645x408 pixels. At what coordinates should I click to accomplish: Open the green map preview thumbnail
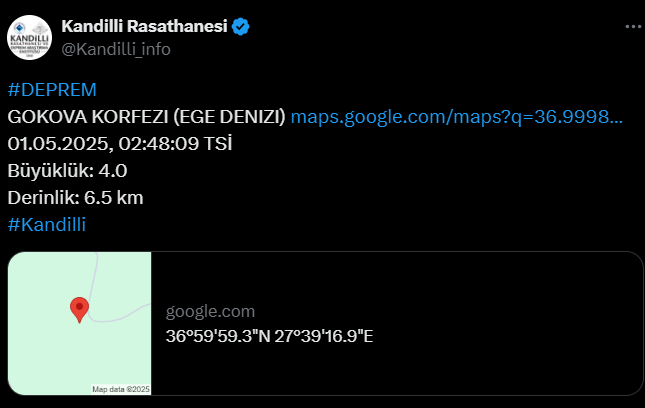point(79,323)
